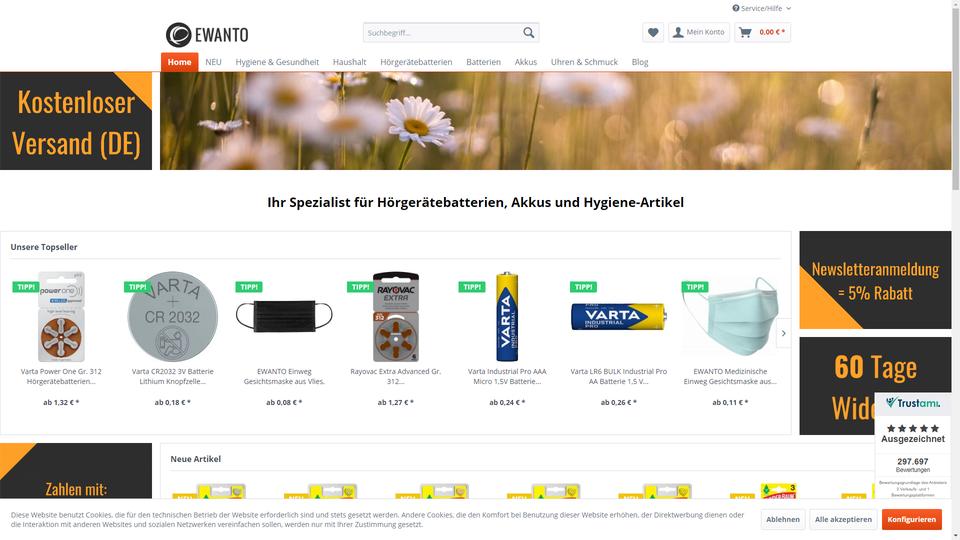Open Varta Power One Gr. 312 link

tap(61, 376)
